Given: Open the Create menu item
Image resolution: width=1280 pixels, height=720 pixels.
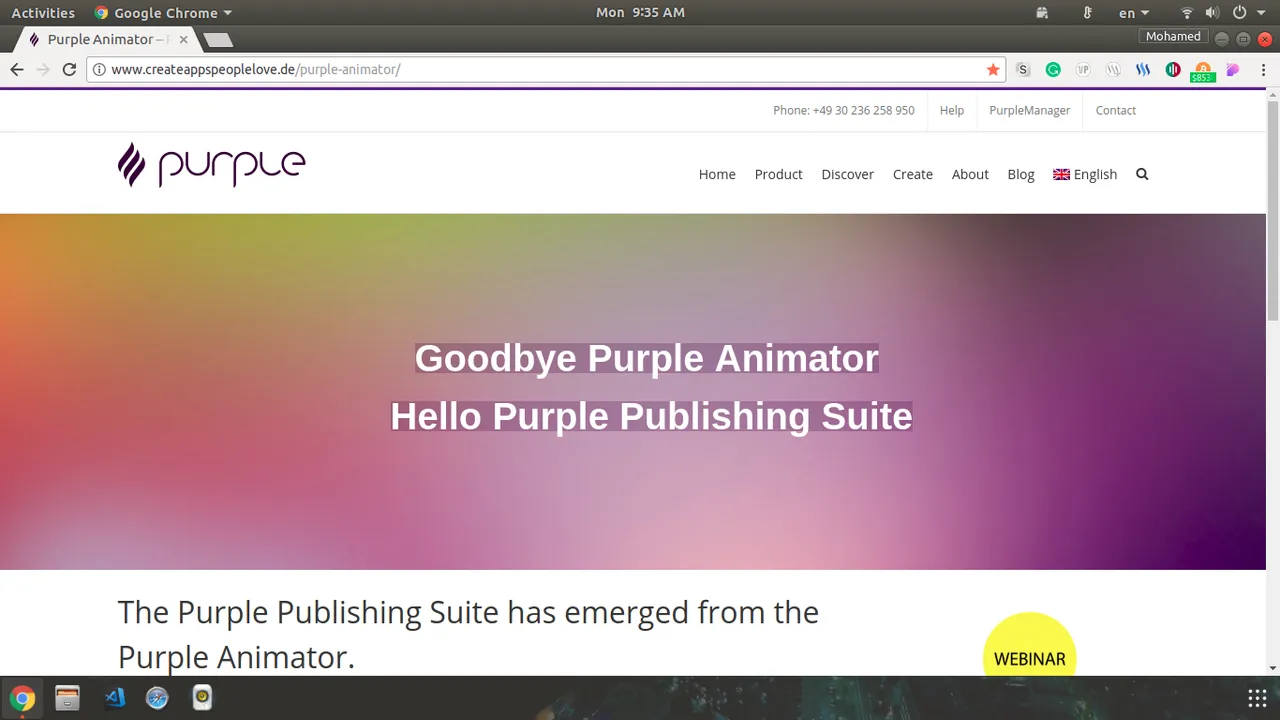Looking at the screenshot, I should (912, 174).
